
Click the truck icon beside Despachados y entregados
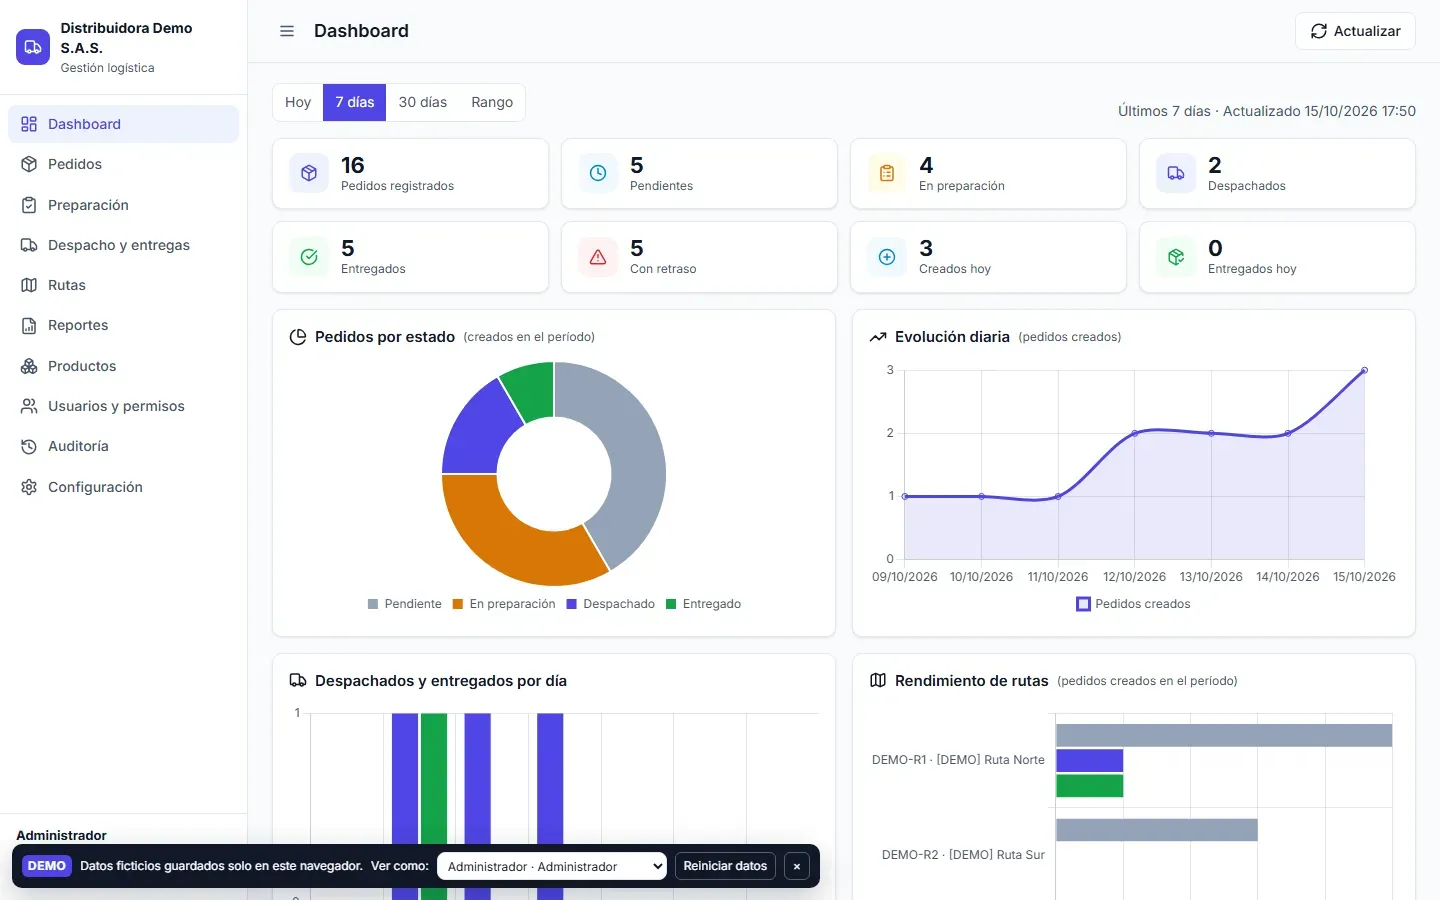[x=298, y=681]
